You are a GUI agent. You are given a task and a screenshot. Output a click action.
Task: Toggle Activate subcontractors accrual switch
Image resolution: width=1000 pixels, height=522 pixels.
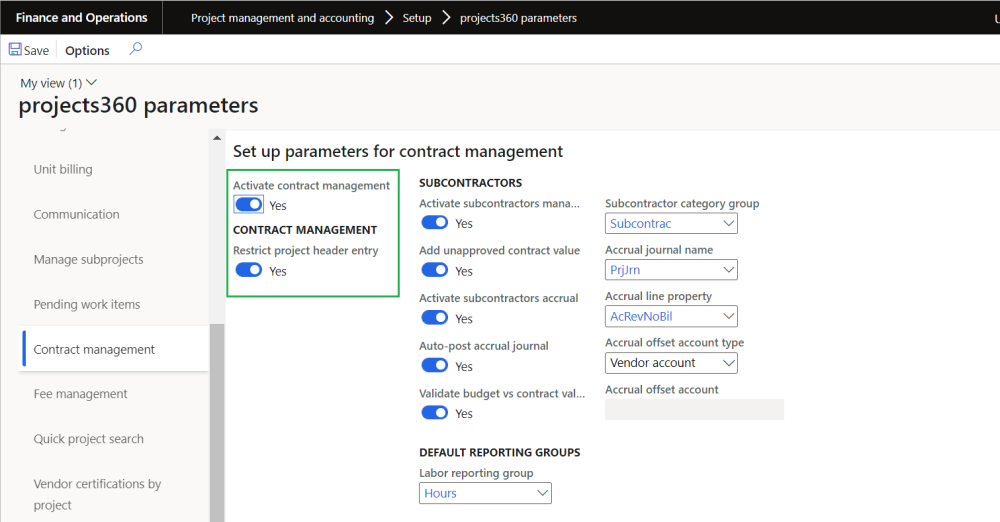[x=434, y=318]
